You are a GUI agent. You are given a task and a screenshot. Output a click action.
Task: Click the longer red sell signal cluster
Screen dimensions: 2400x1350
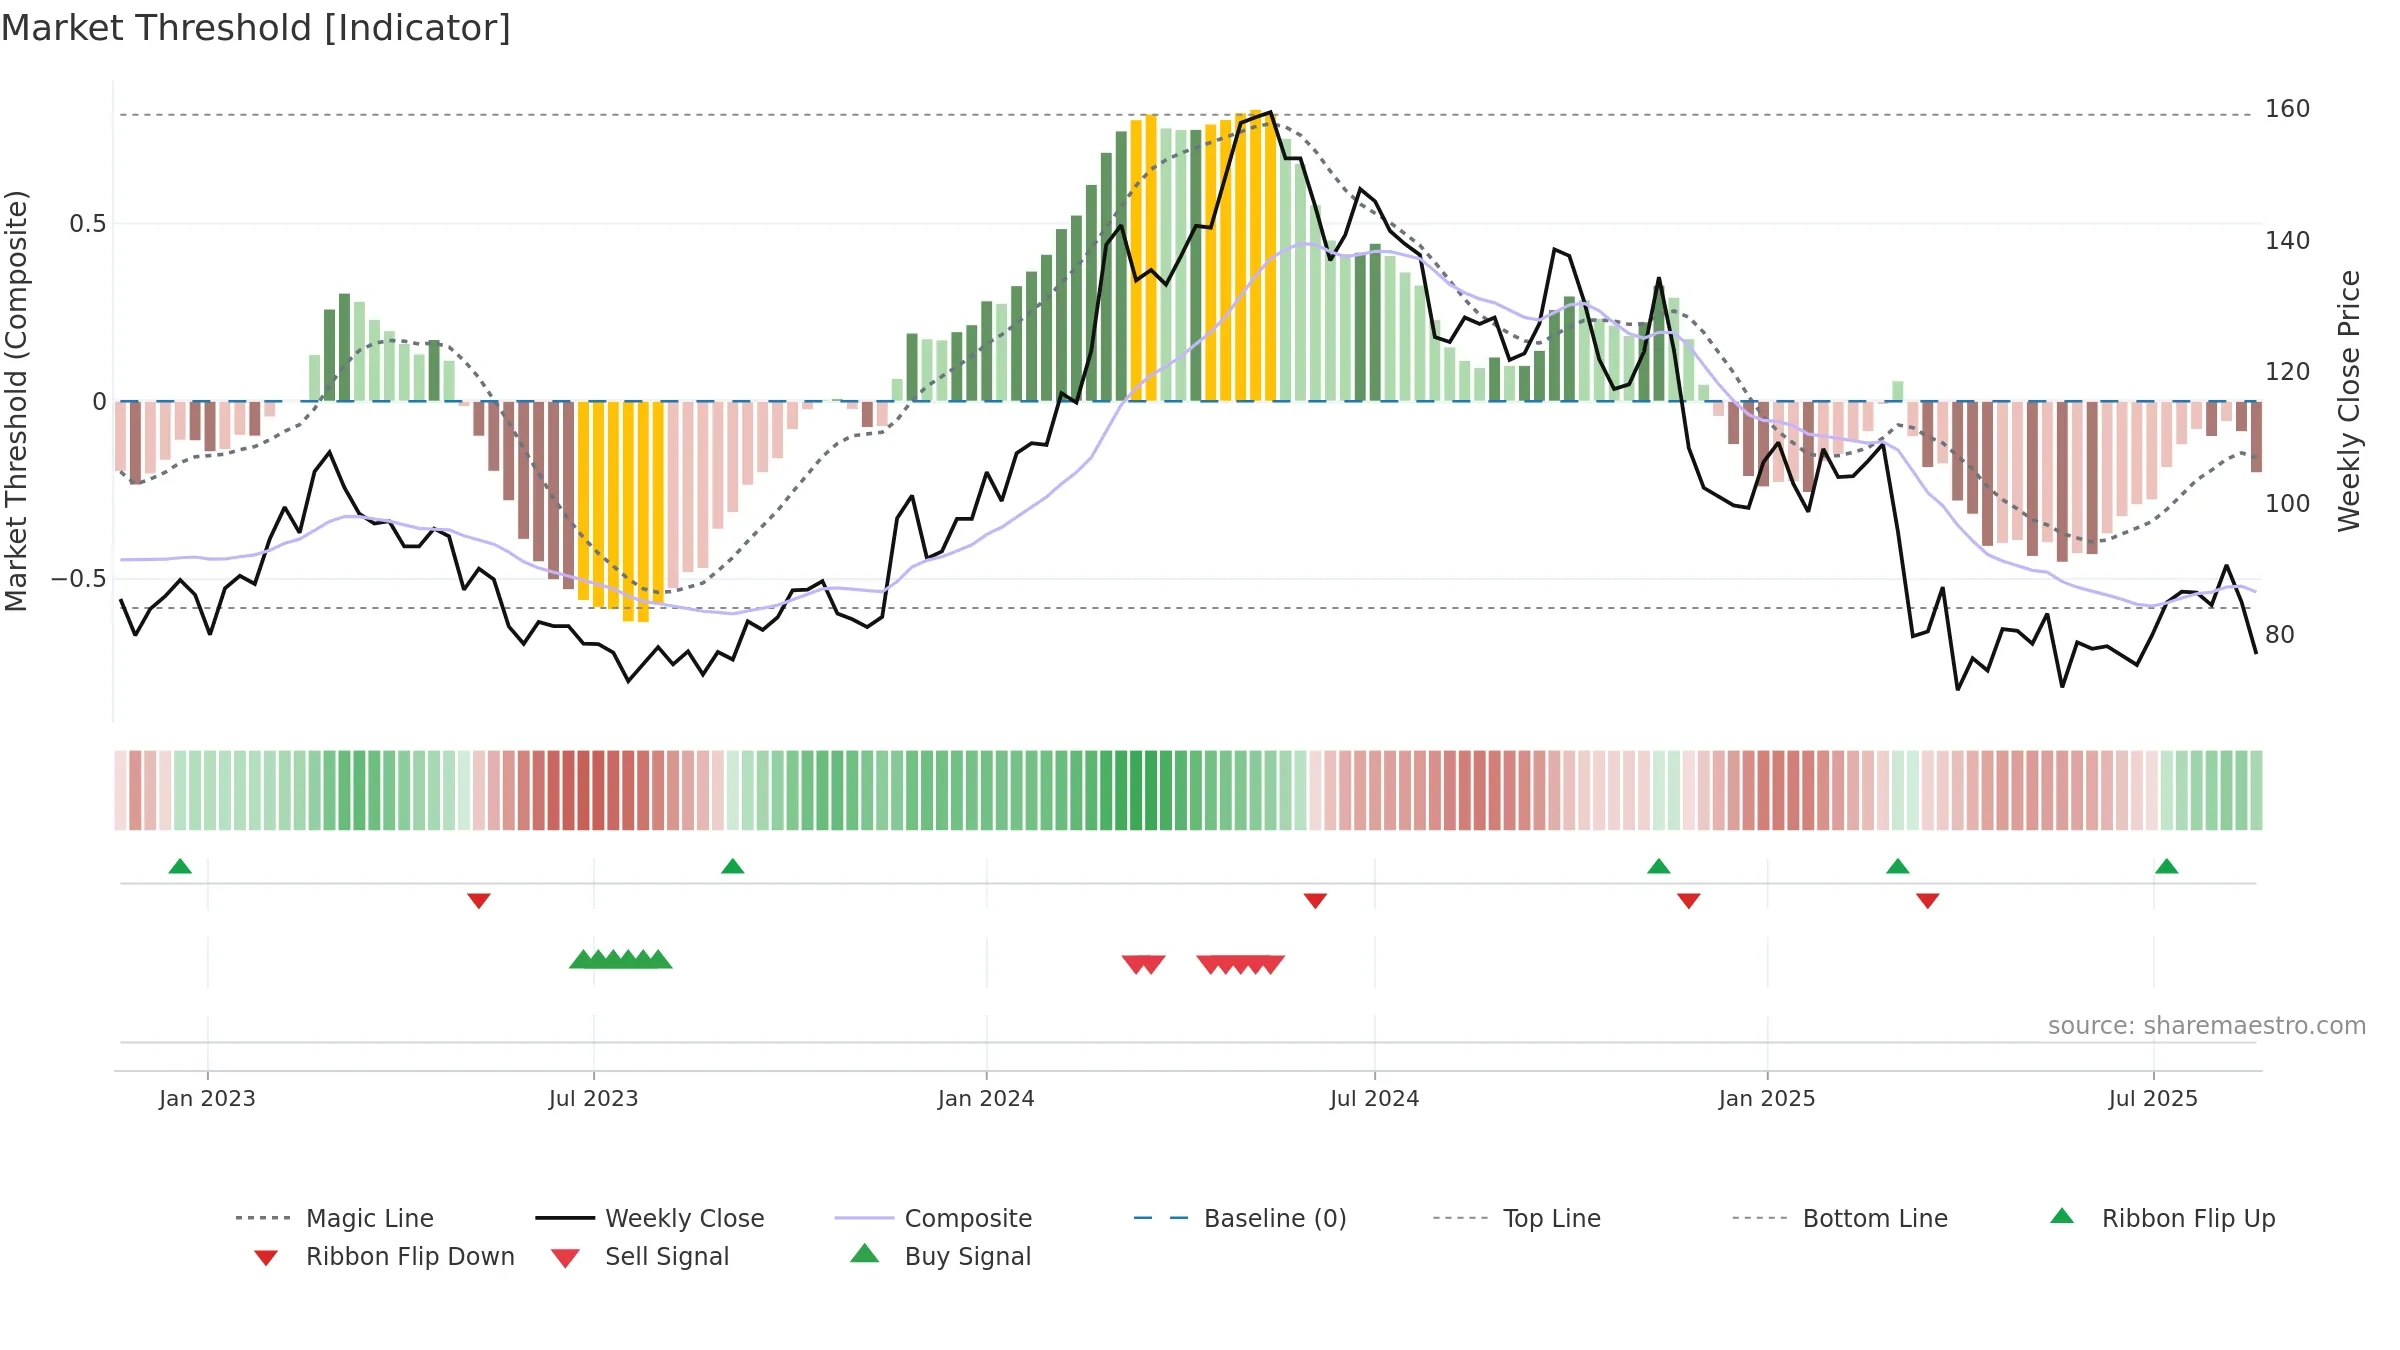[1241, 965]
